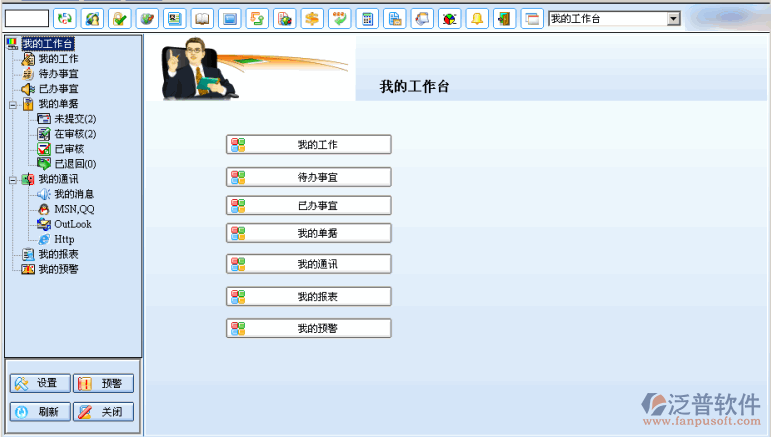Image resolution: width=771 pixels, height=437 pixels.
Task: Click the yellow bell alert icon
Action: click(477, 19)
